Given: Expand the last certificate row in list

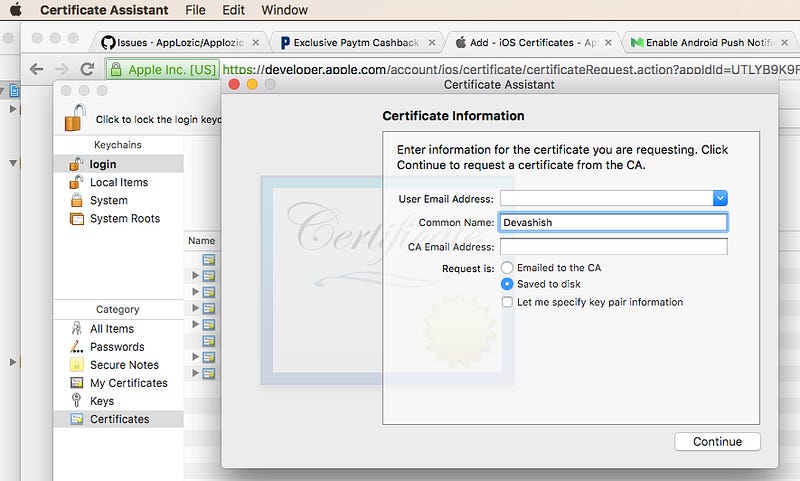Looking at the screenshot, I should [196, 373].
